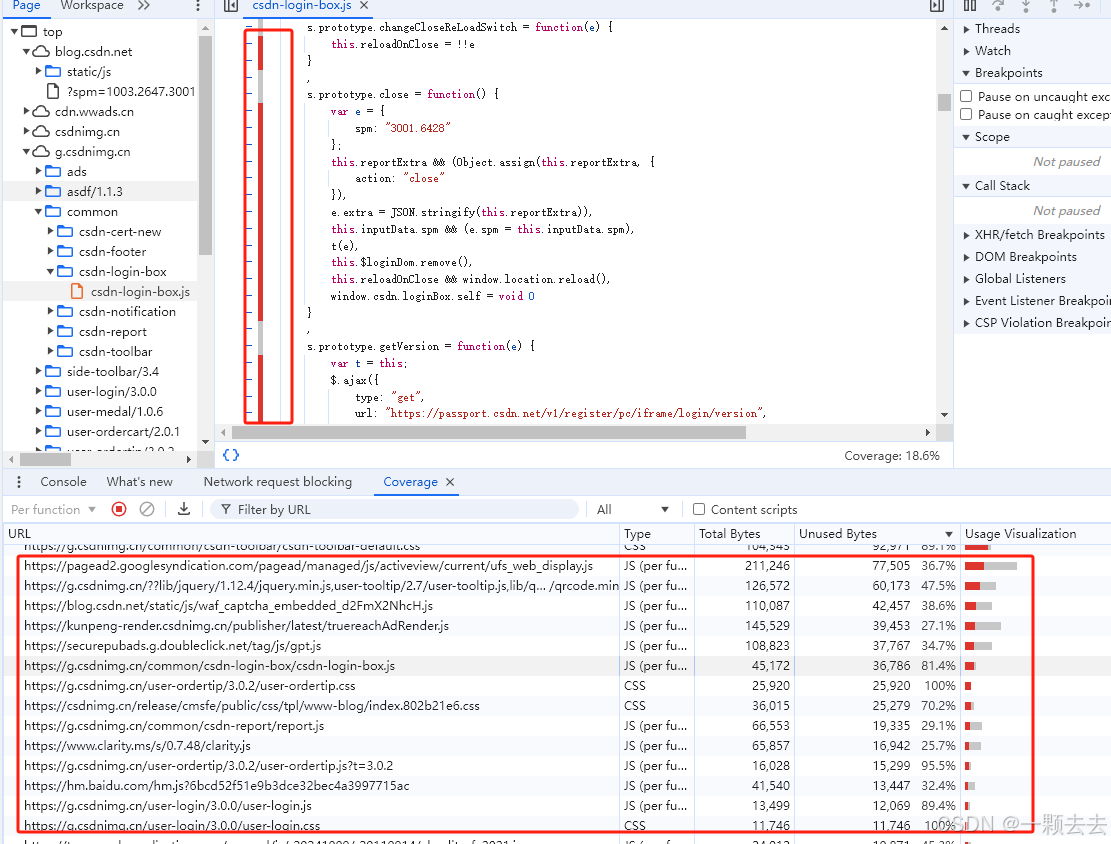Select the Coverage drawer tab
Image resolution: width=1111 pixels, height=844 pixels.
(410, 482)
